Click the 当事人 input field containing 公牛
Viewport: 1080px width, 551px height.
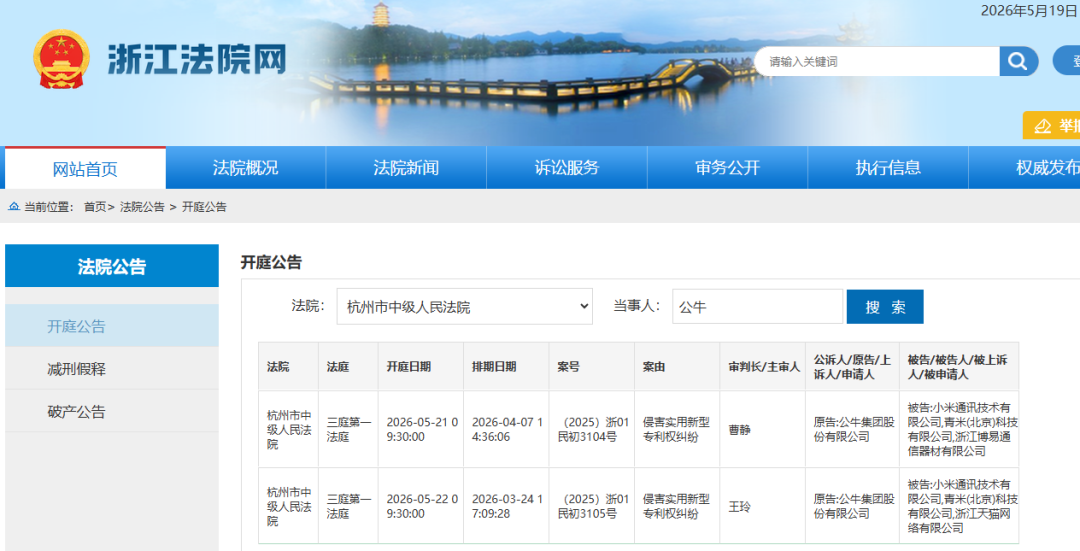(758, 306)
